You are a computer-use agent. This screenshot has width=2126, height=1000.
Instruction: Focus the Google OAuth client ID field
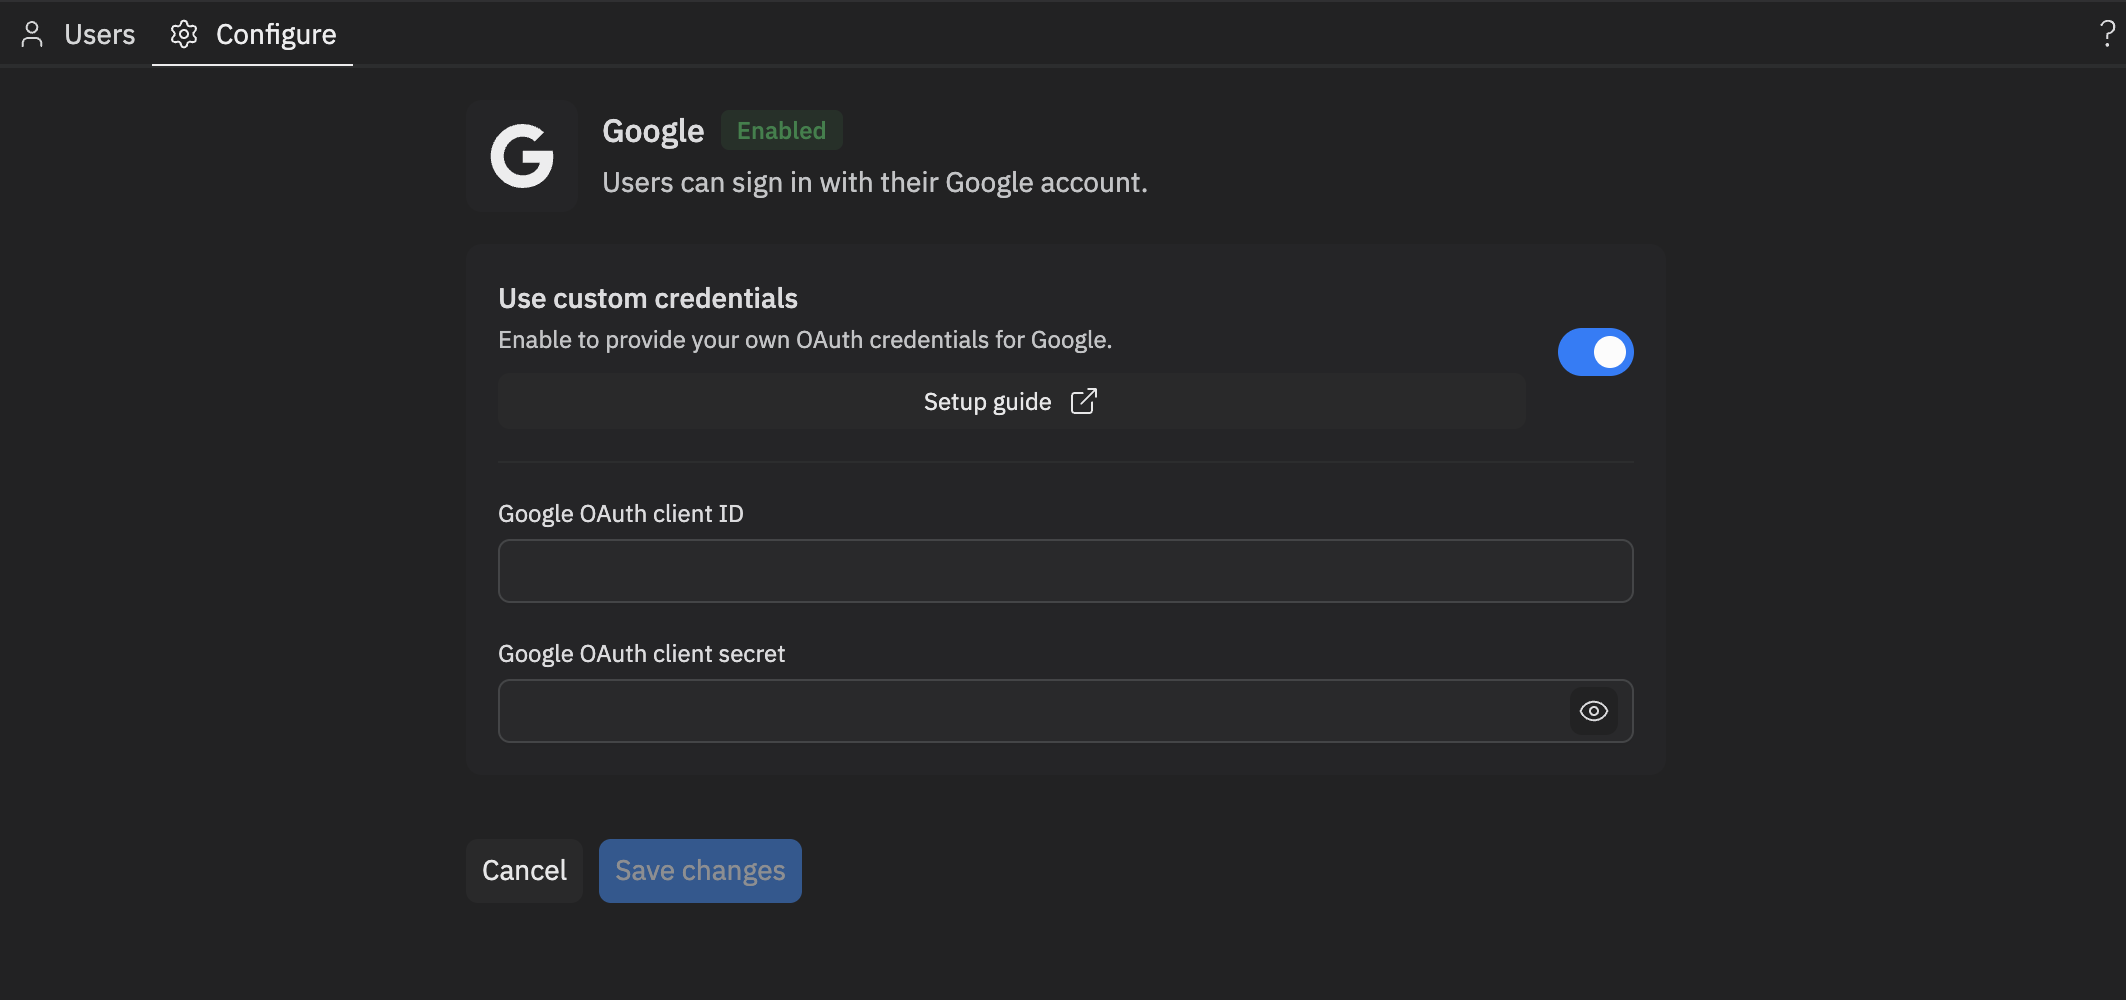[x=1064, y=570]
